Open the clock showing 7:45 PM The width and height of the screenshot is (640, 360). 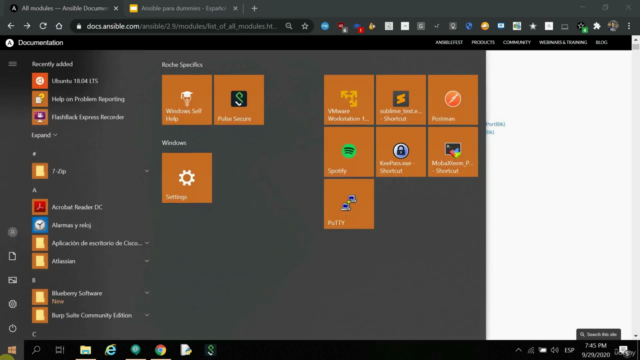(x=596, y=350)
